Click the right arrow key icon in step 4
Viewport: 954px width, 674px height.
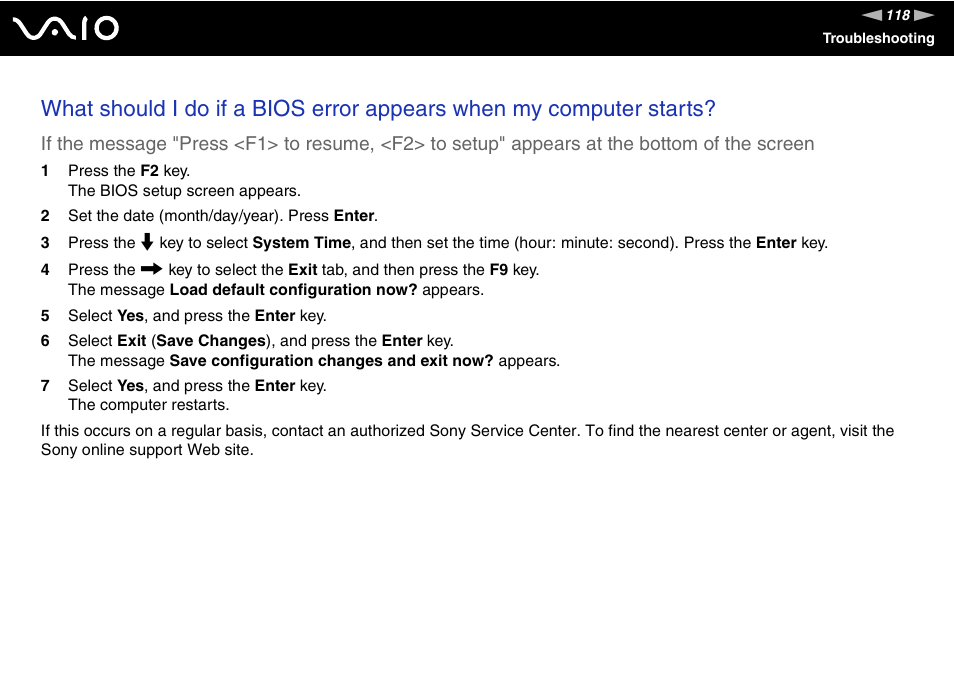(151, 268)
